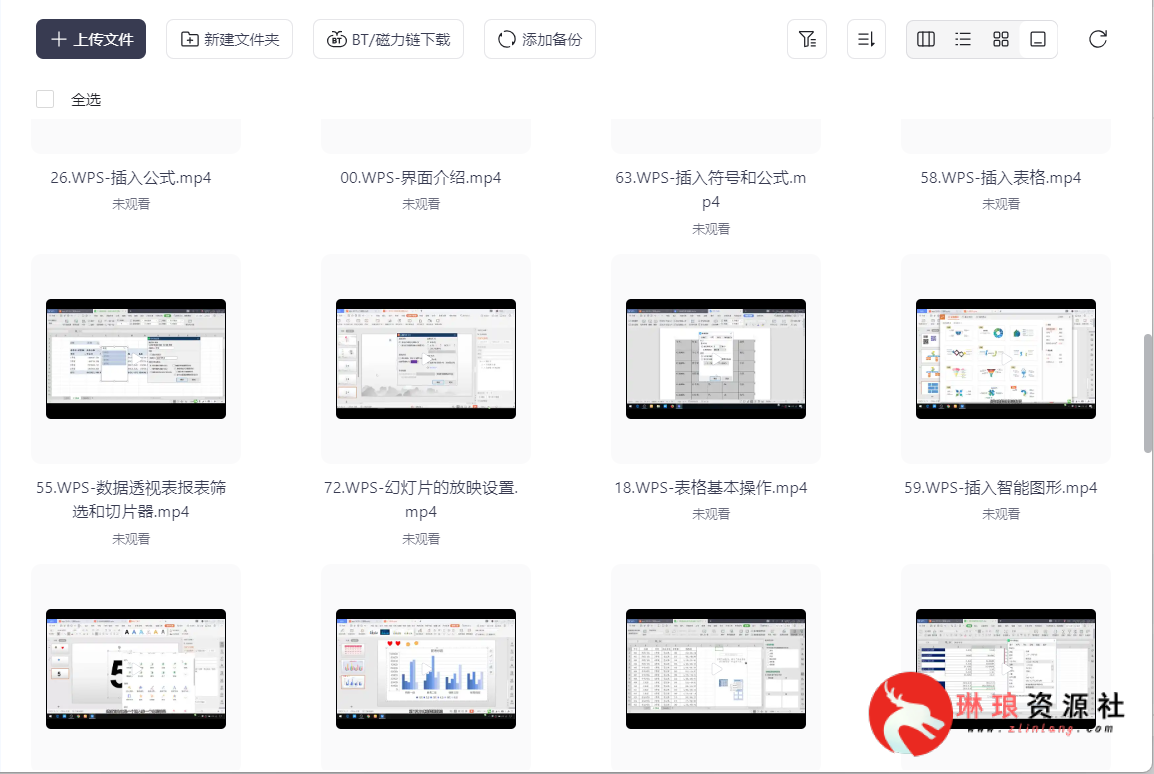Open BT/磁力链下载 download option
Image resolution: width=1154 pixels, height=774 pixels.
(x=389, y=39)
